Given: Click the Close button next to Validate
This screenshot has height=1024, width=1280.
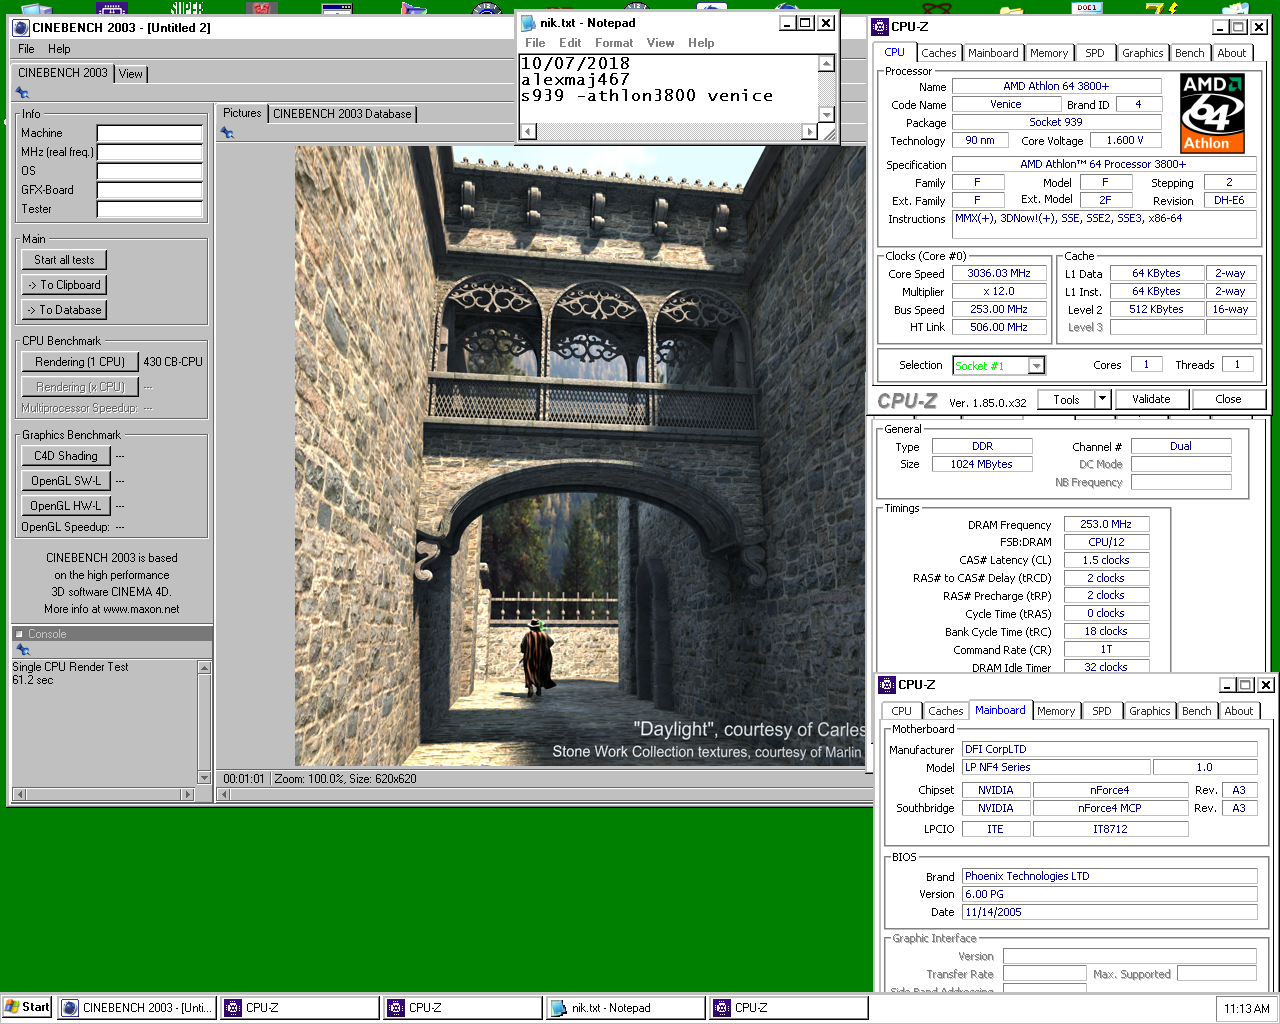Looking at the screenshot, I should pos(1228,399).
